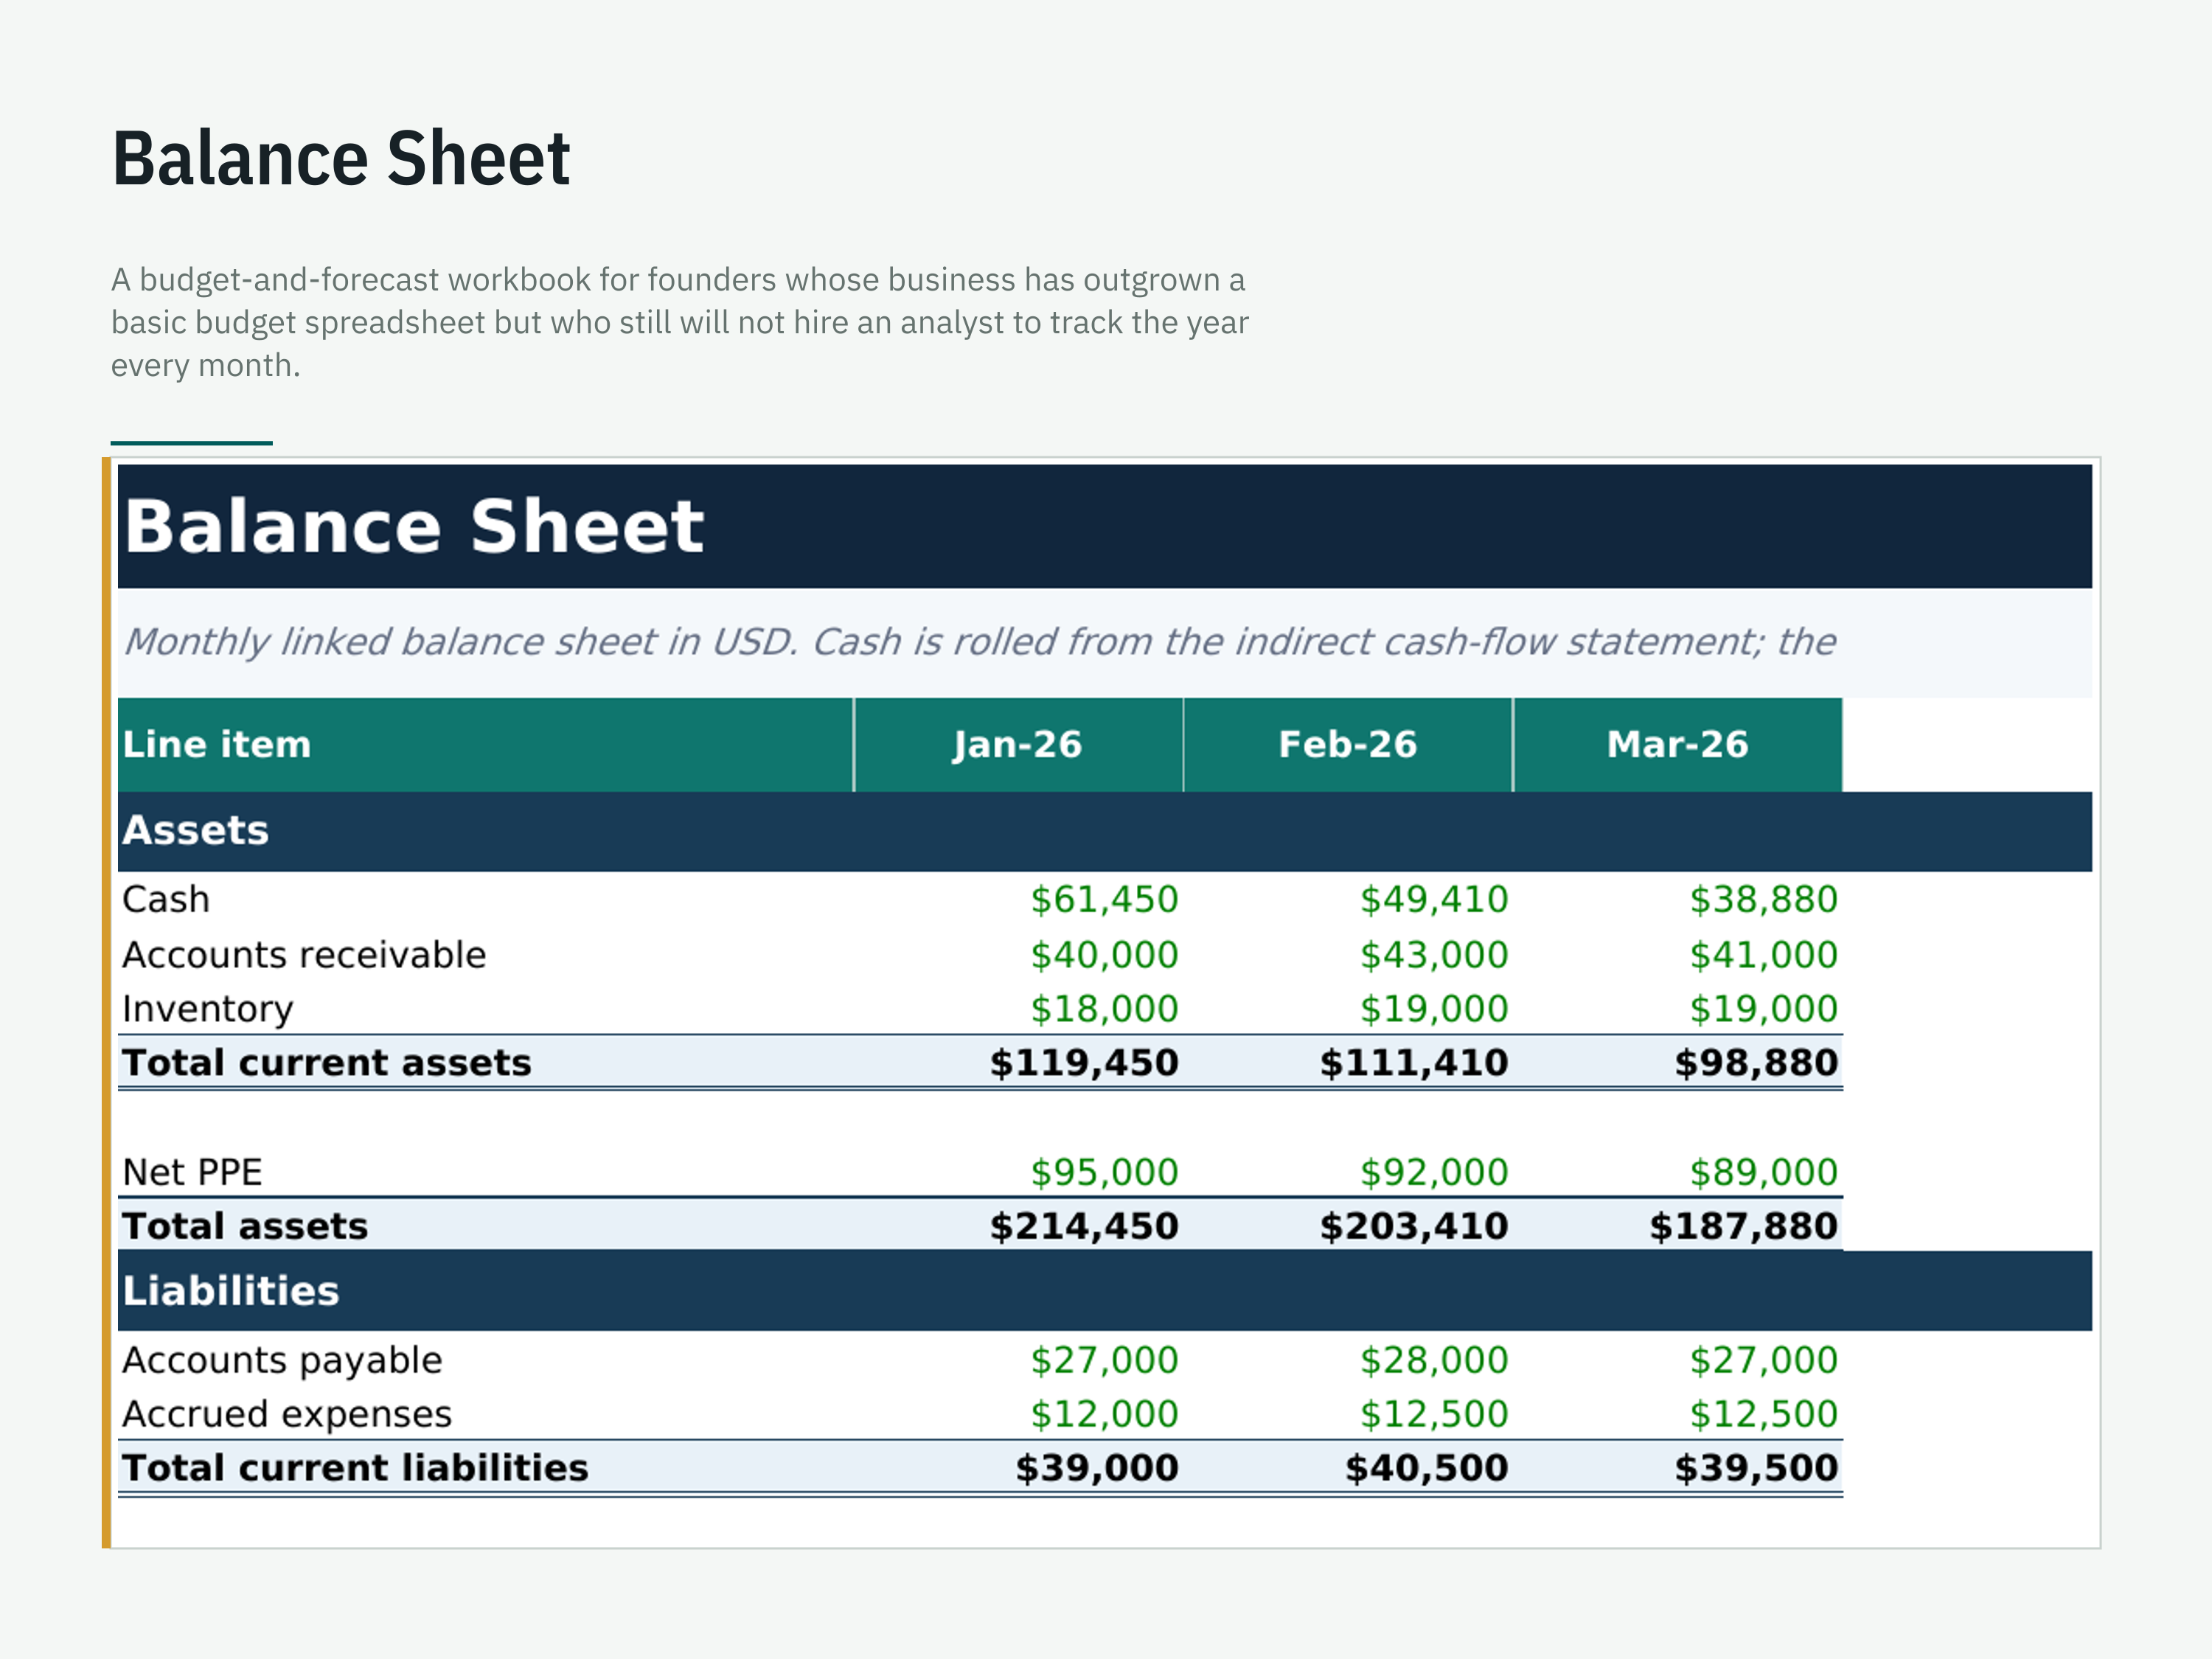Select Cash value $38,880
The height and width of the screenshot is (1659, 2212).
point(1764,900)
